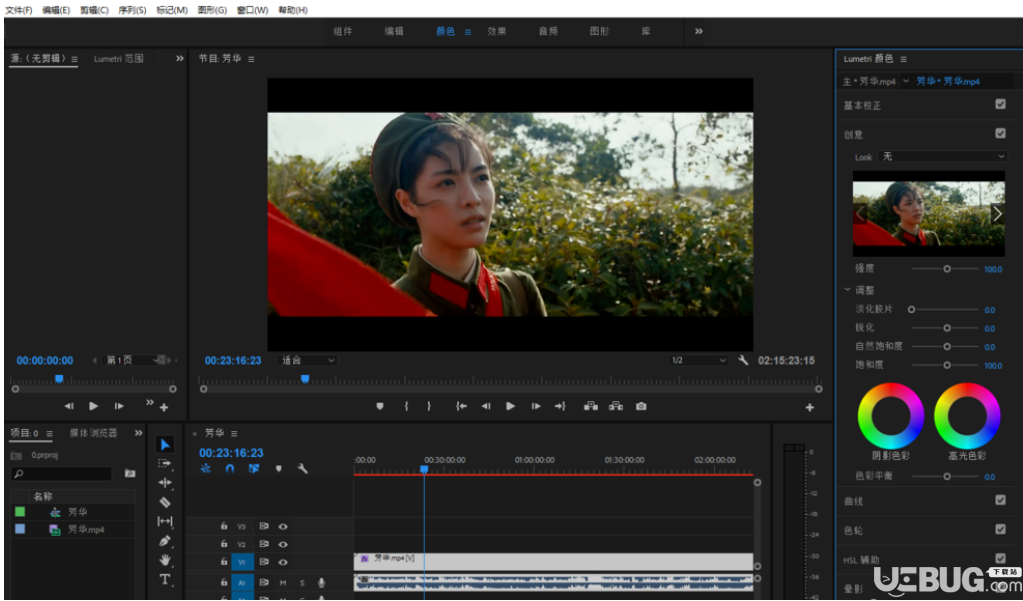Click the Lift button in program monitor
This screenshot has width=1023, height=601.
click(x=590, y=406)
